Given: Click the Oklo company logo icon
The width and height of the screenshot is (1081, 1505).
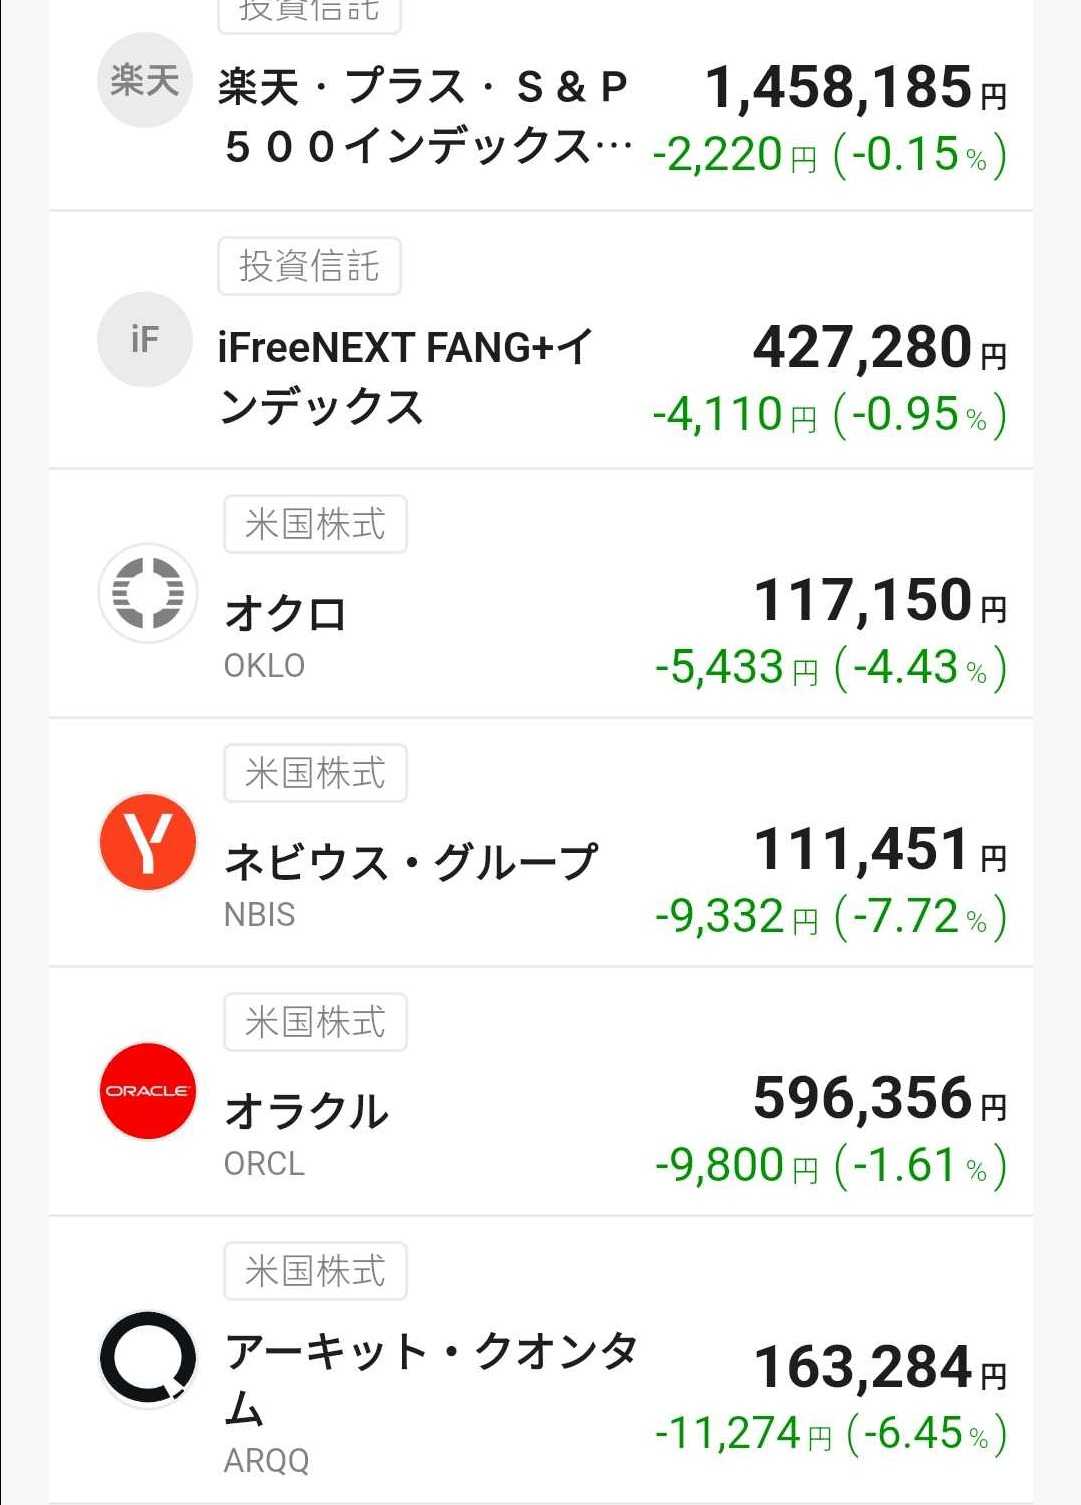Looking at the screenshot, I should pyautogui.click(x=147, y=592).
